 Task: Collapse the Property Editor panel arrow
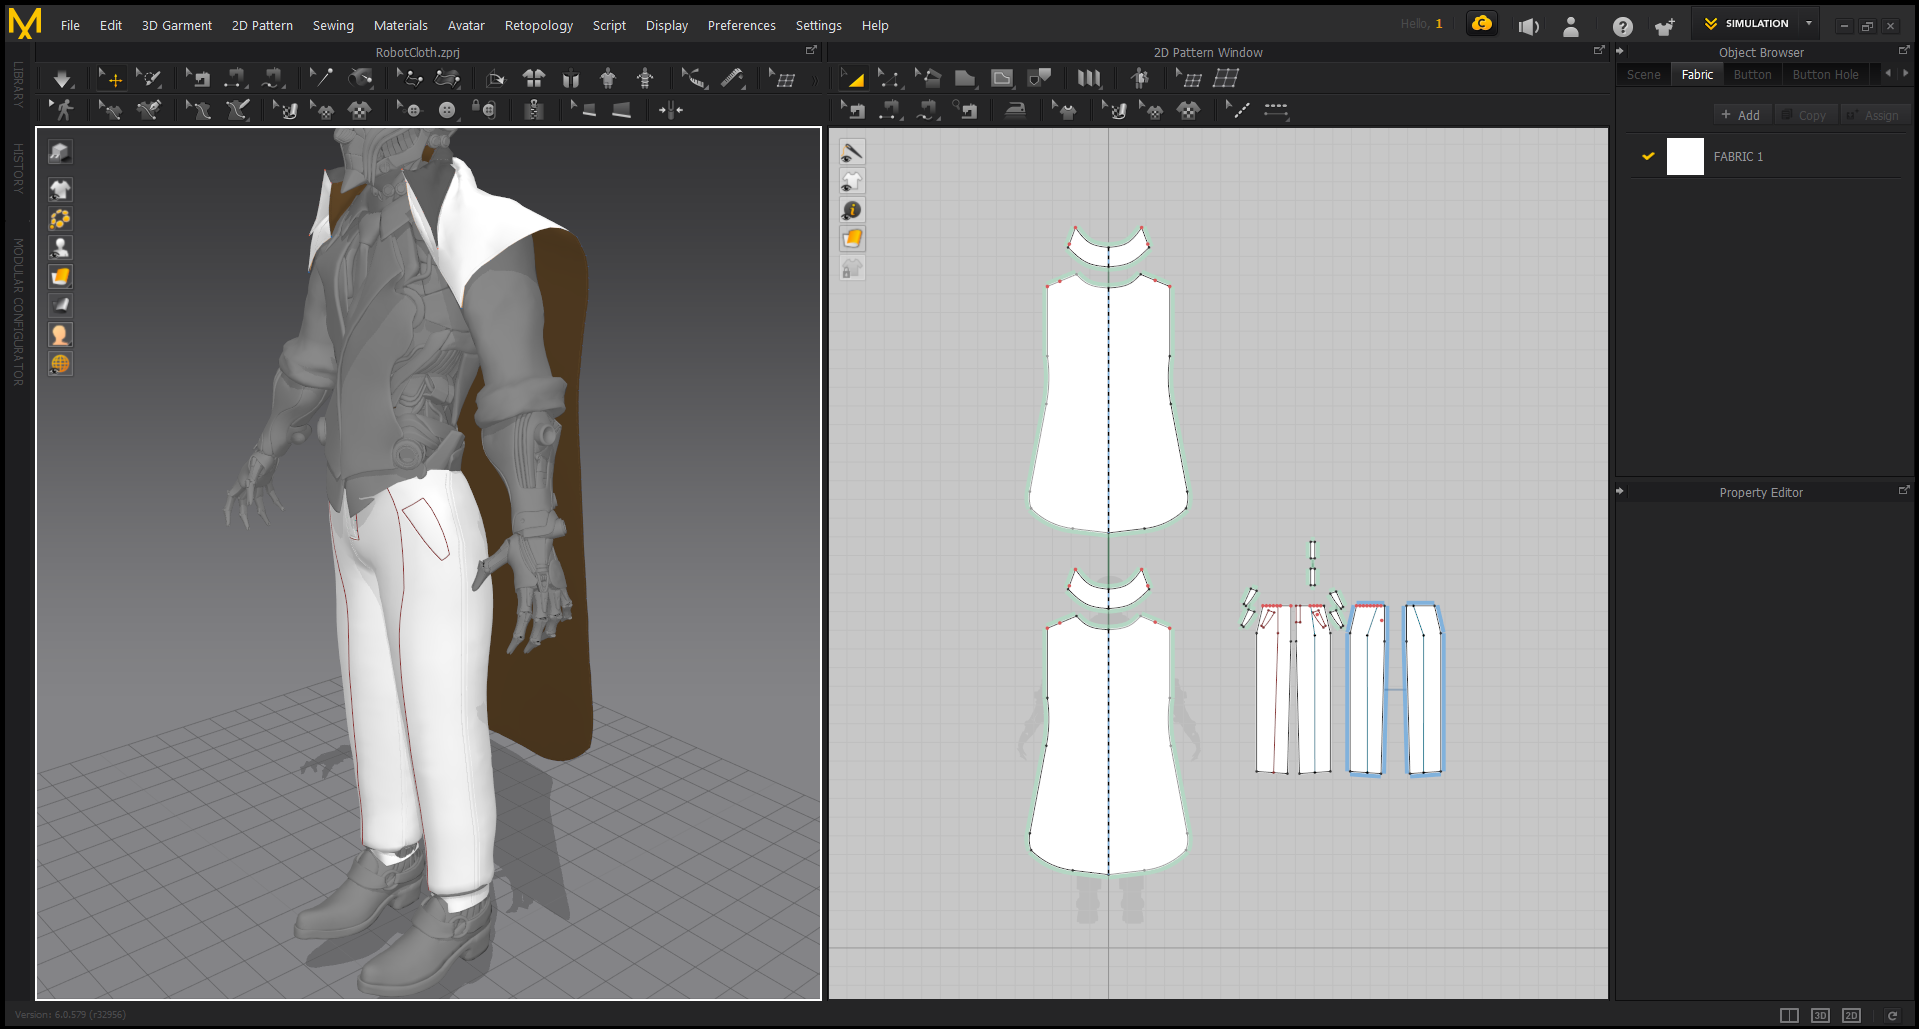pos(1620,492)
